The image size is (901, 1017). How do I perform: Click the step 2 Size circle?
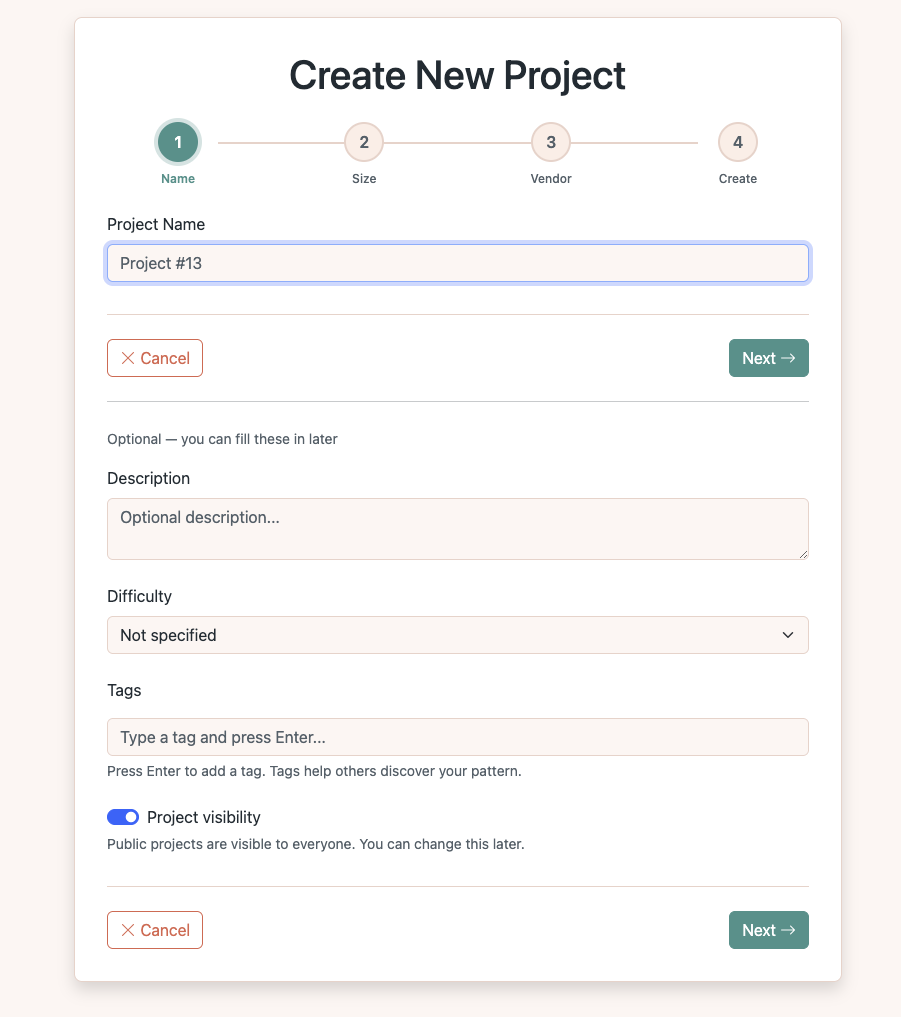[364, 141]
